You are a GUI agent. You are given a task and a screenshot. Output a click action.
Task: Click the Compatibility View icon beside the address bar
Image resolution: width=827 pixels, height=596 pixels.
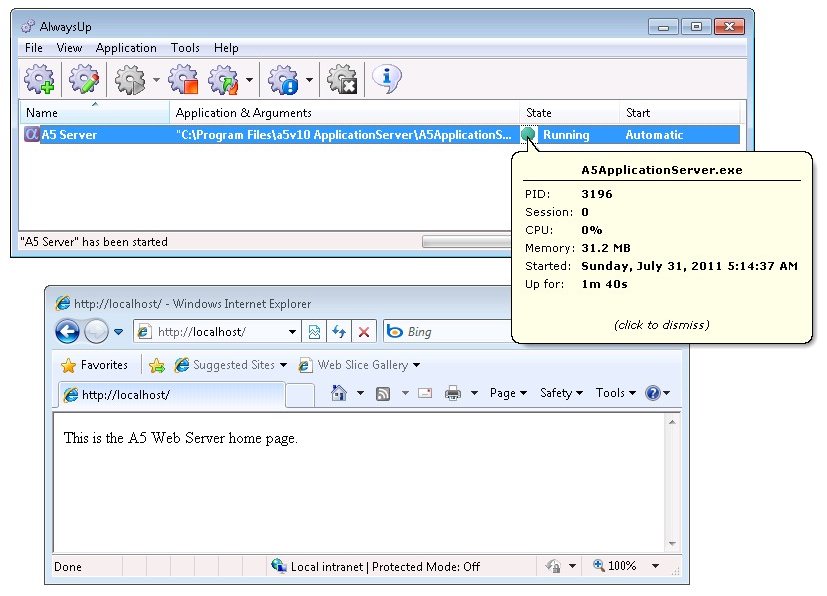tap(314, 332)
